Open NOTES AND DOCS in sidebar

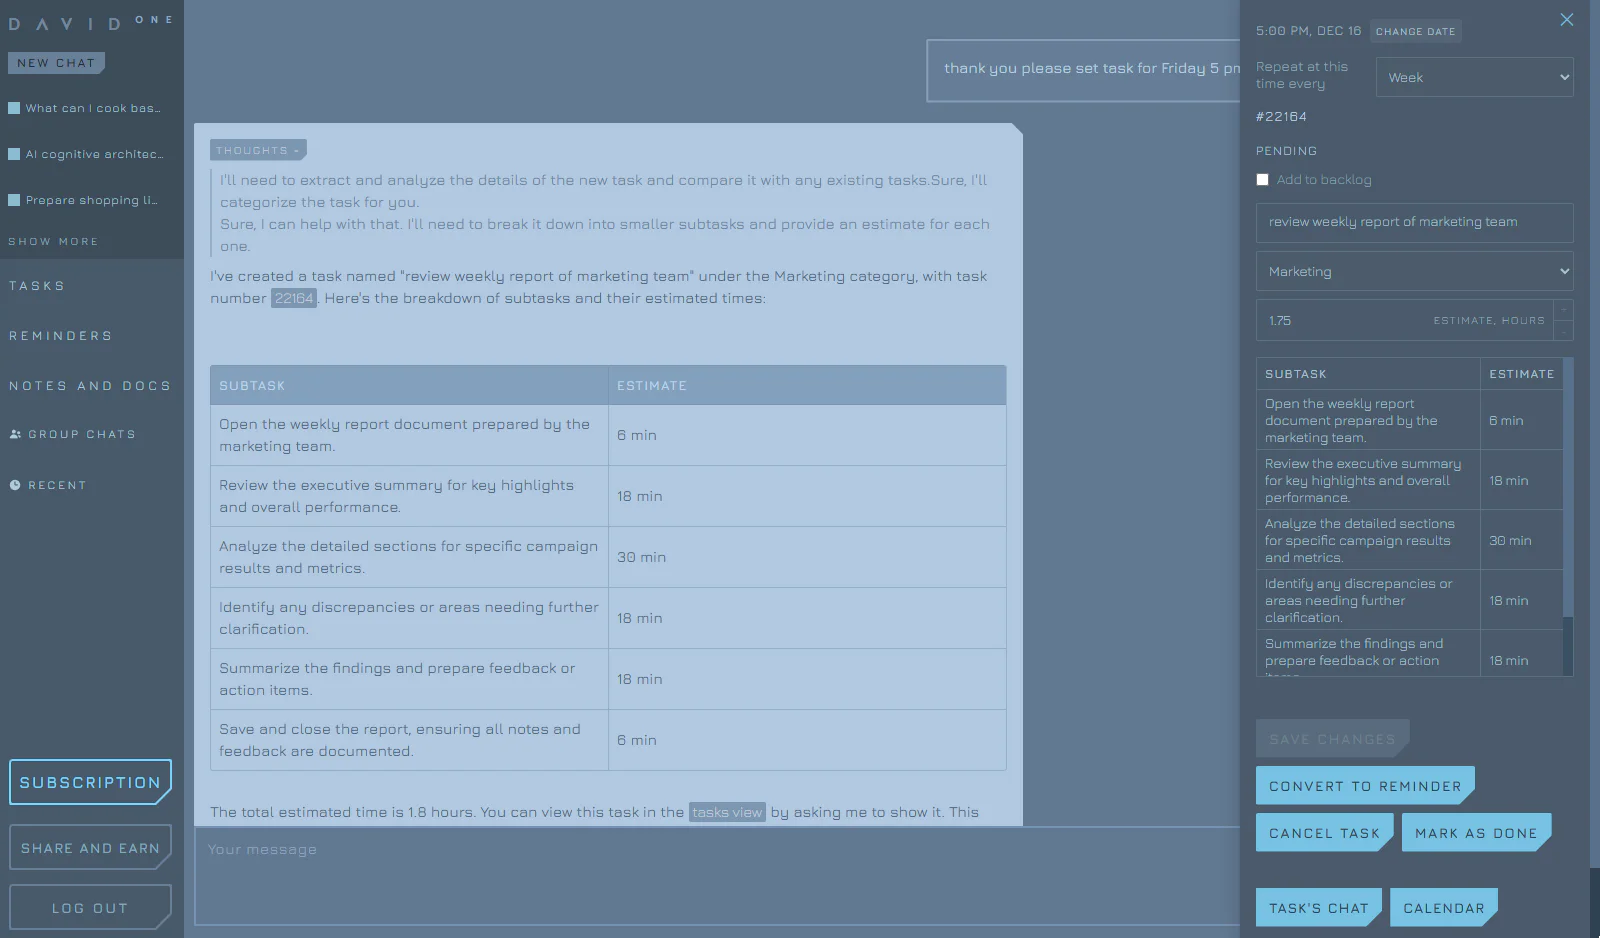click(90, 385)
